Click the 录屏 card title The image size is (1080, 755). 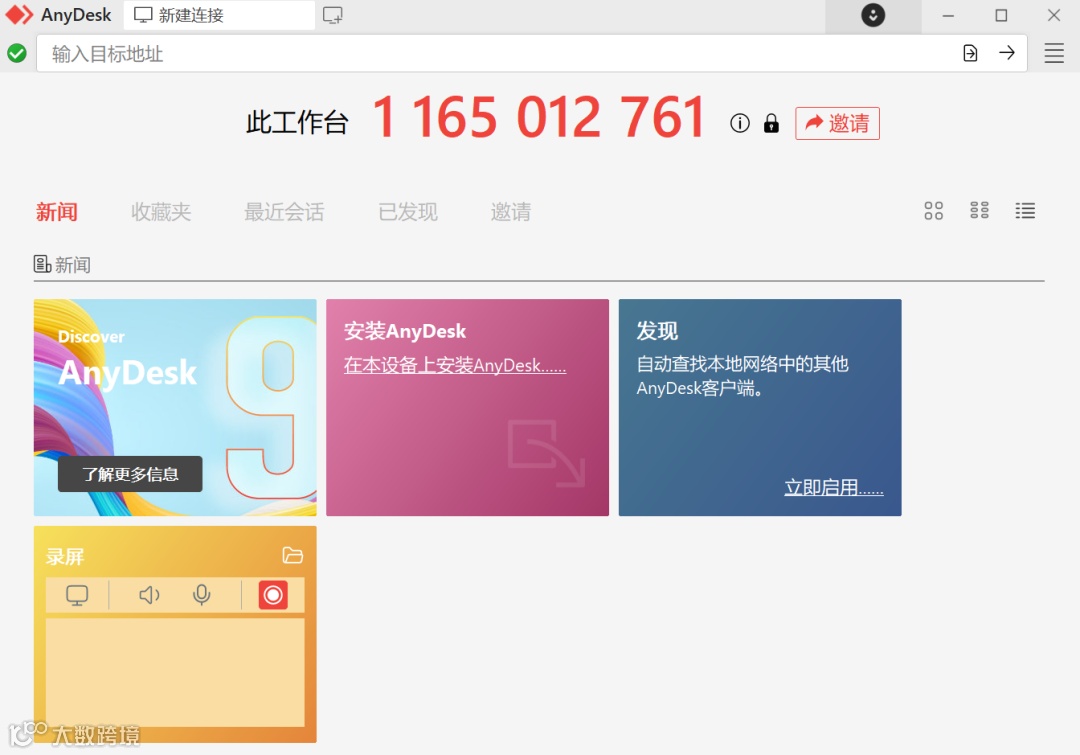click(x=65, y=557)
